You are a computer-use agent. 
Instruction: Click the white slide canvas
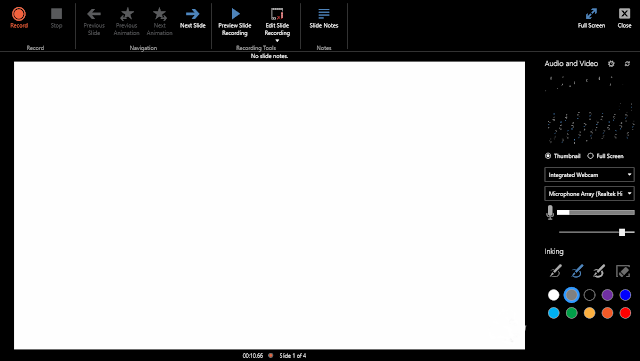click(269, 205)
